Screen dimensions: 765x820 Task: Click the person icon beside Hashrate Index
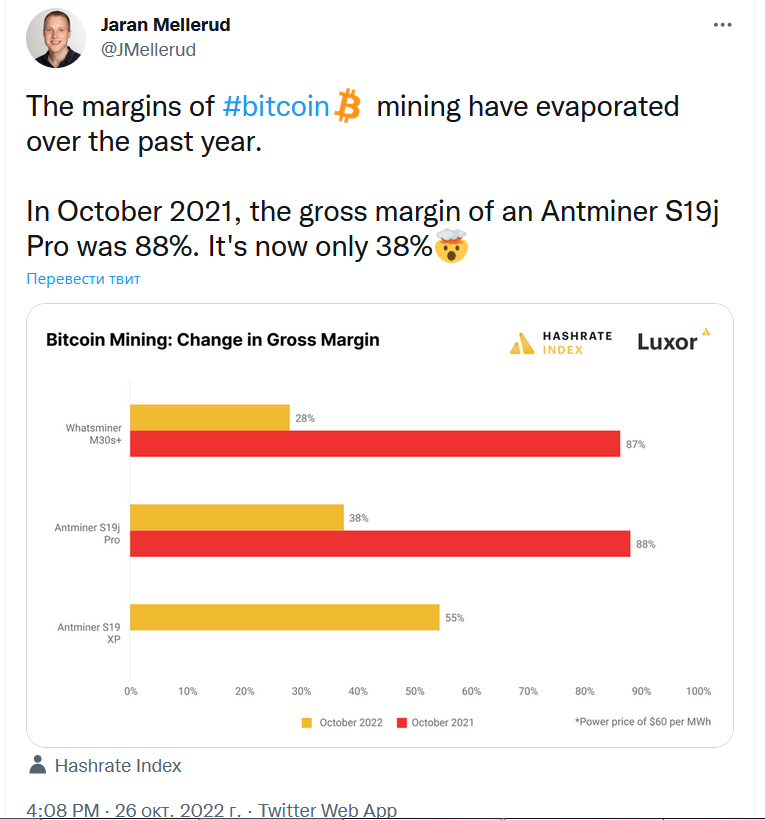[x=37, y=765]
